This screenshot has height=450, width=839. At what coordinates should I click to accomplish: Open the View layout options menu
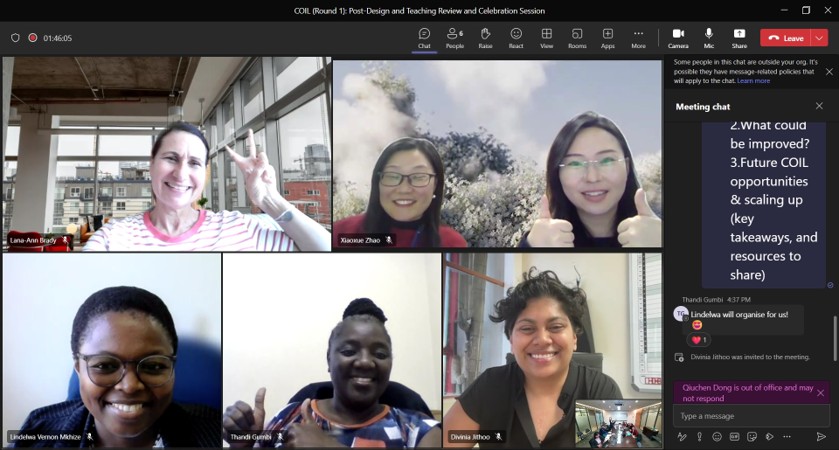pyautogui.click(x=547, y=37)
